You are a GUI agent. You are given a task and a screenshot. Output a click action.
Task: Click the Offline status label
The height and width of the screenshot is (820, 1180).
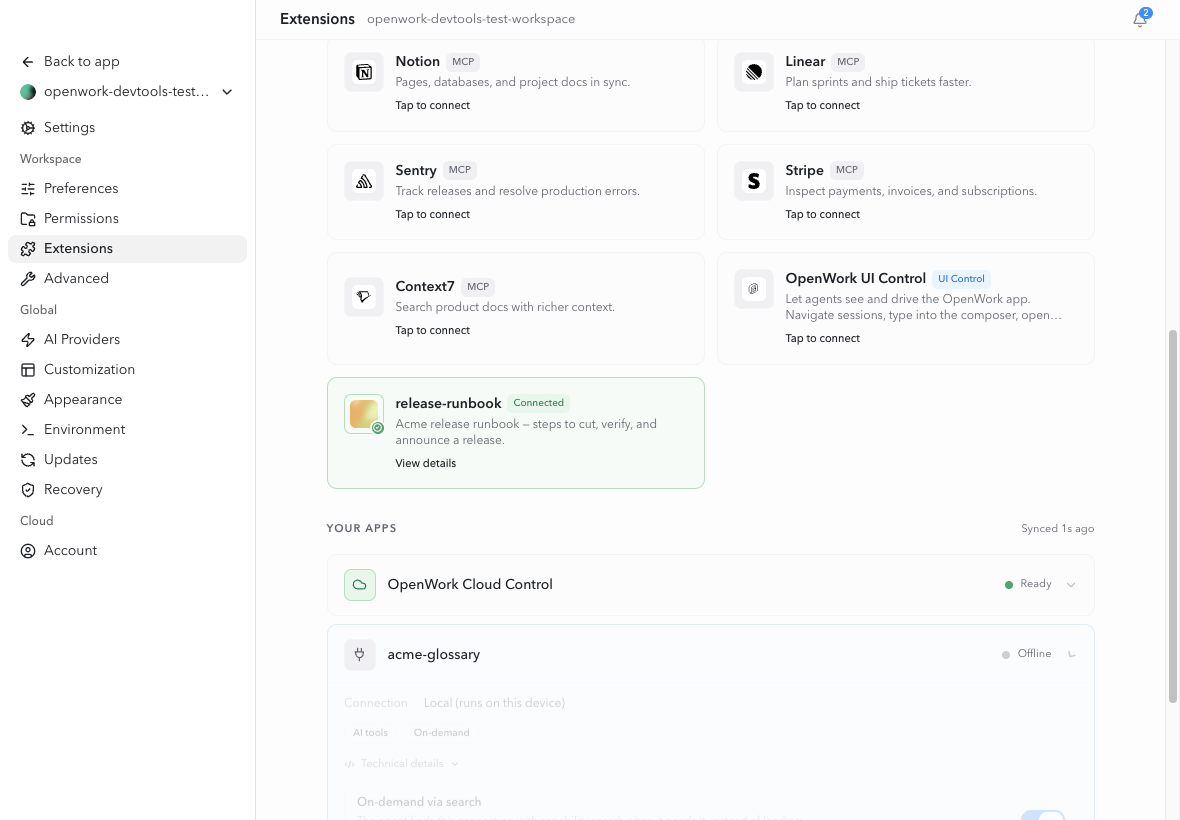1034,654
